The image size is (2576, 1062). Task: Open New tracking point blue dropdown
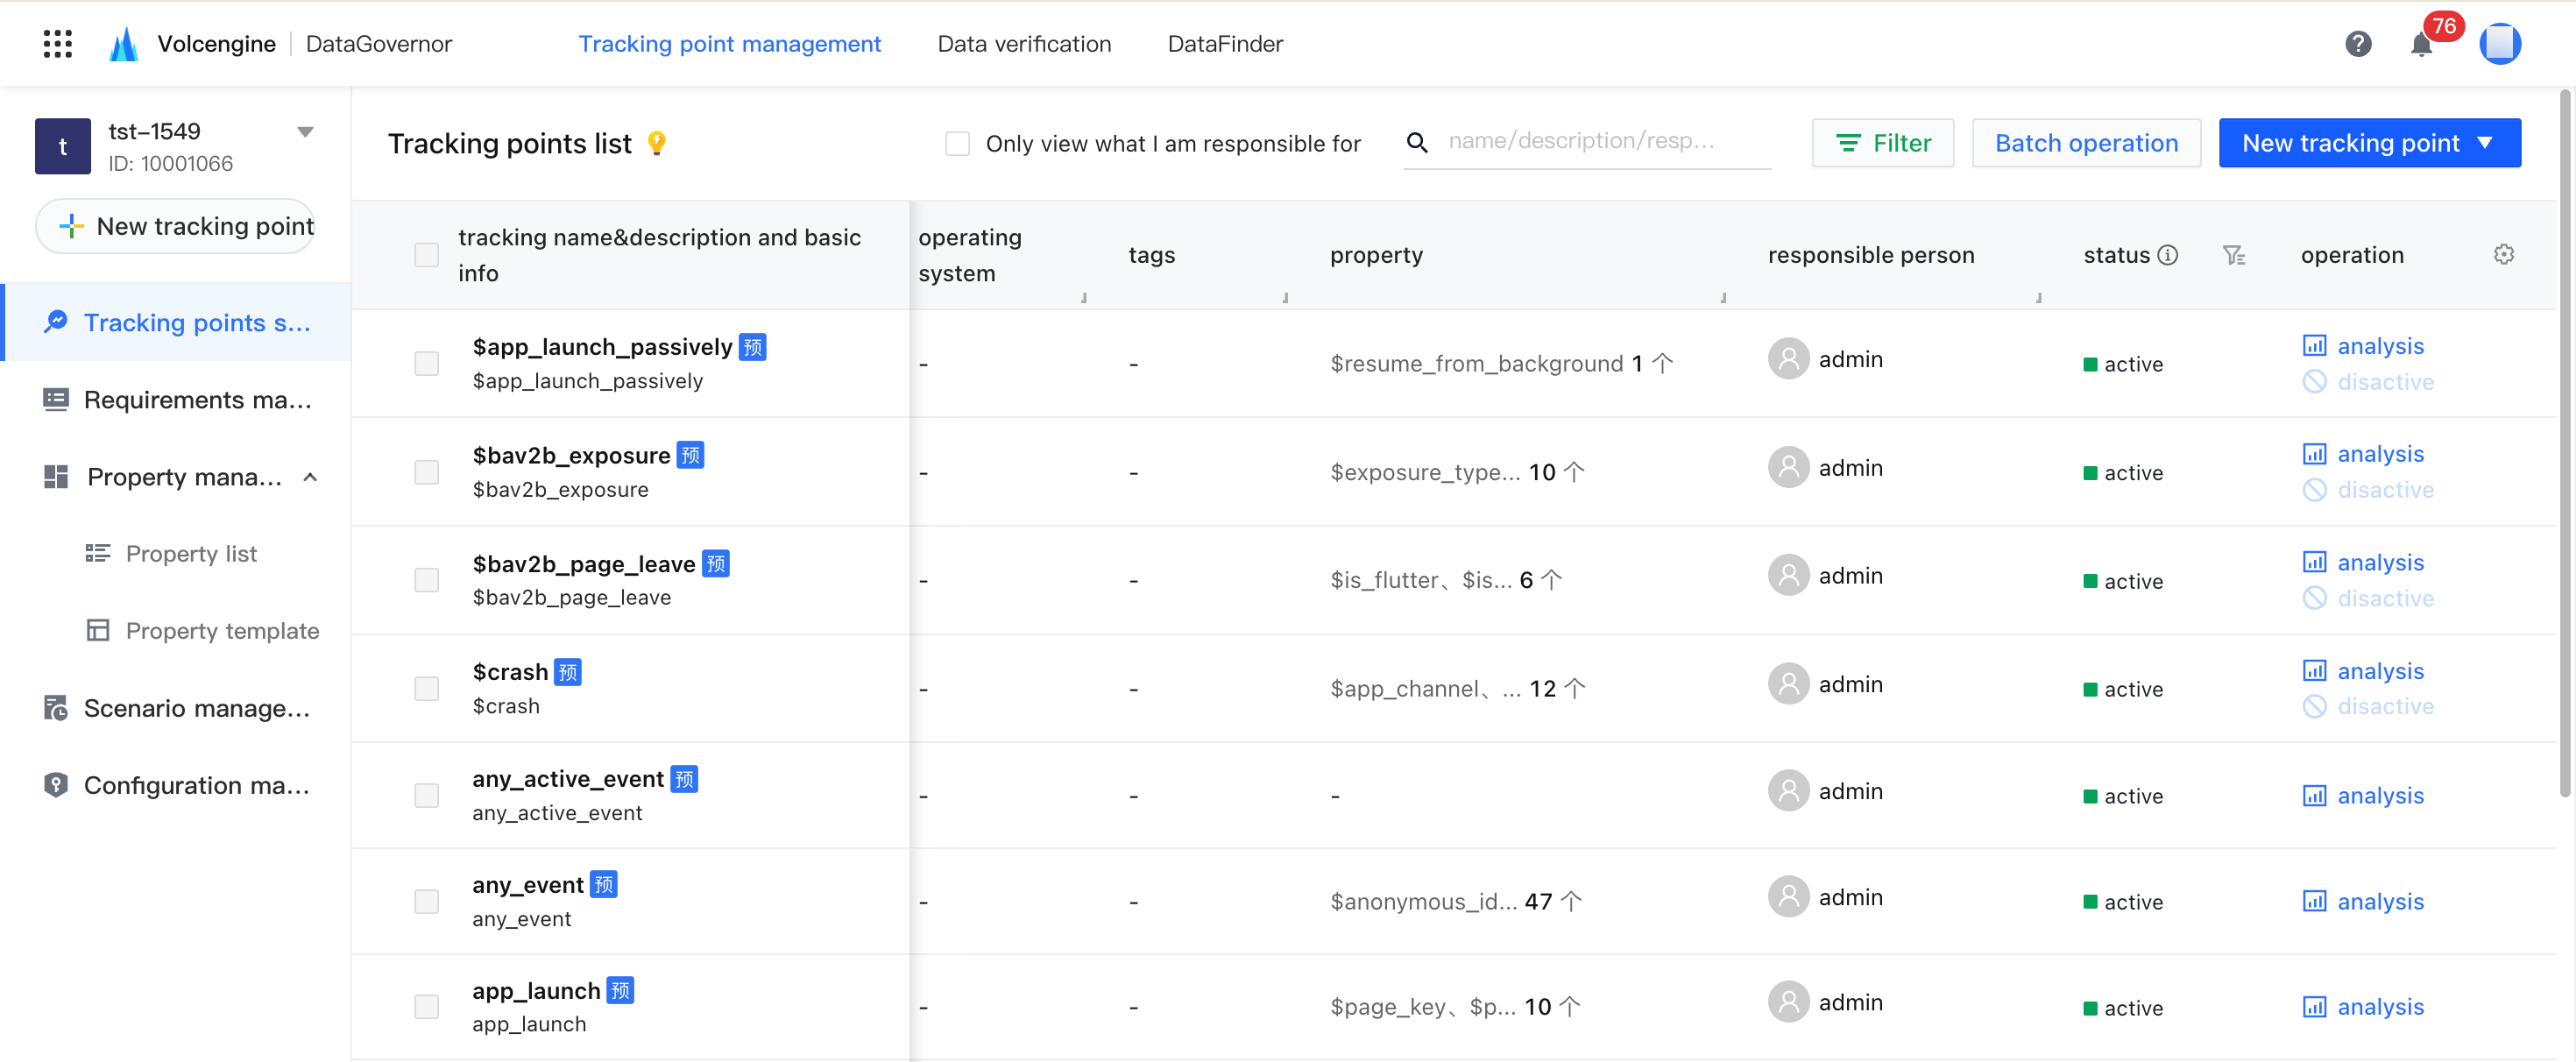point(2369,143)
